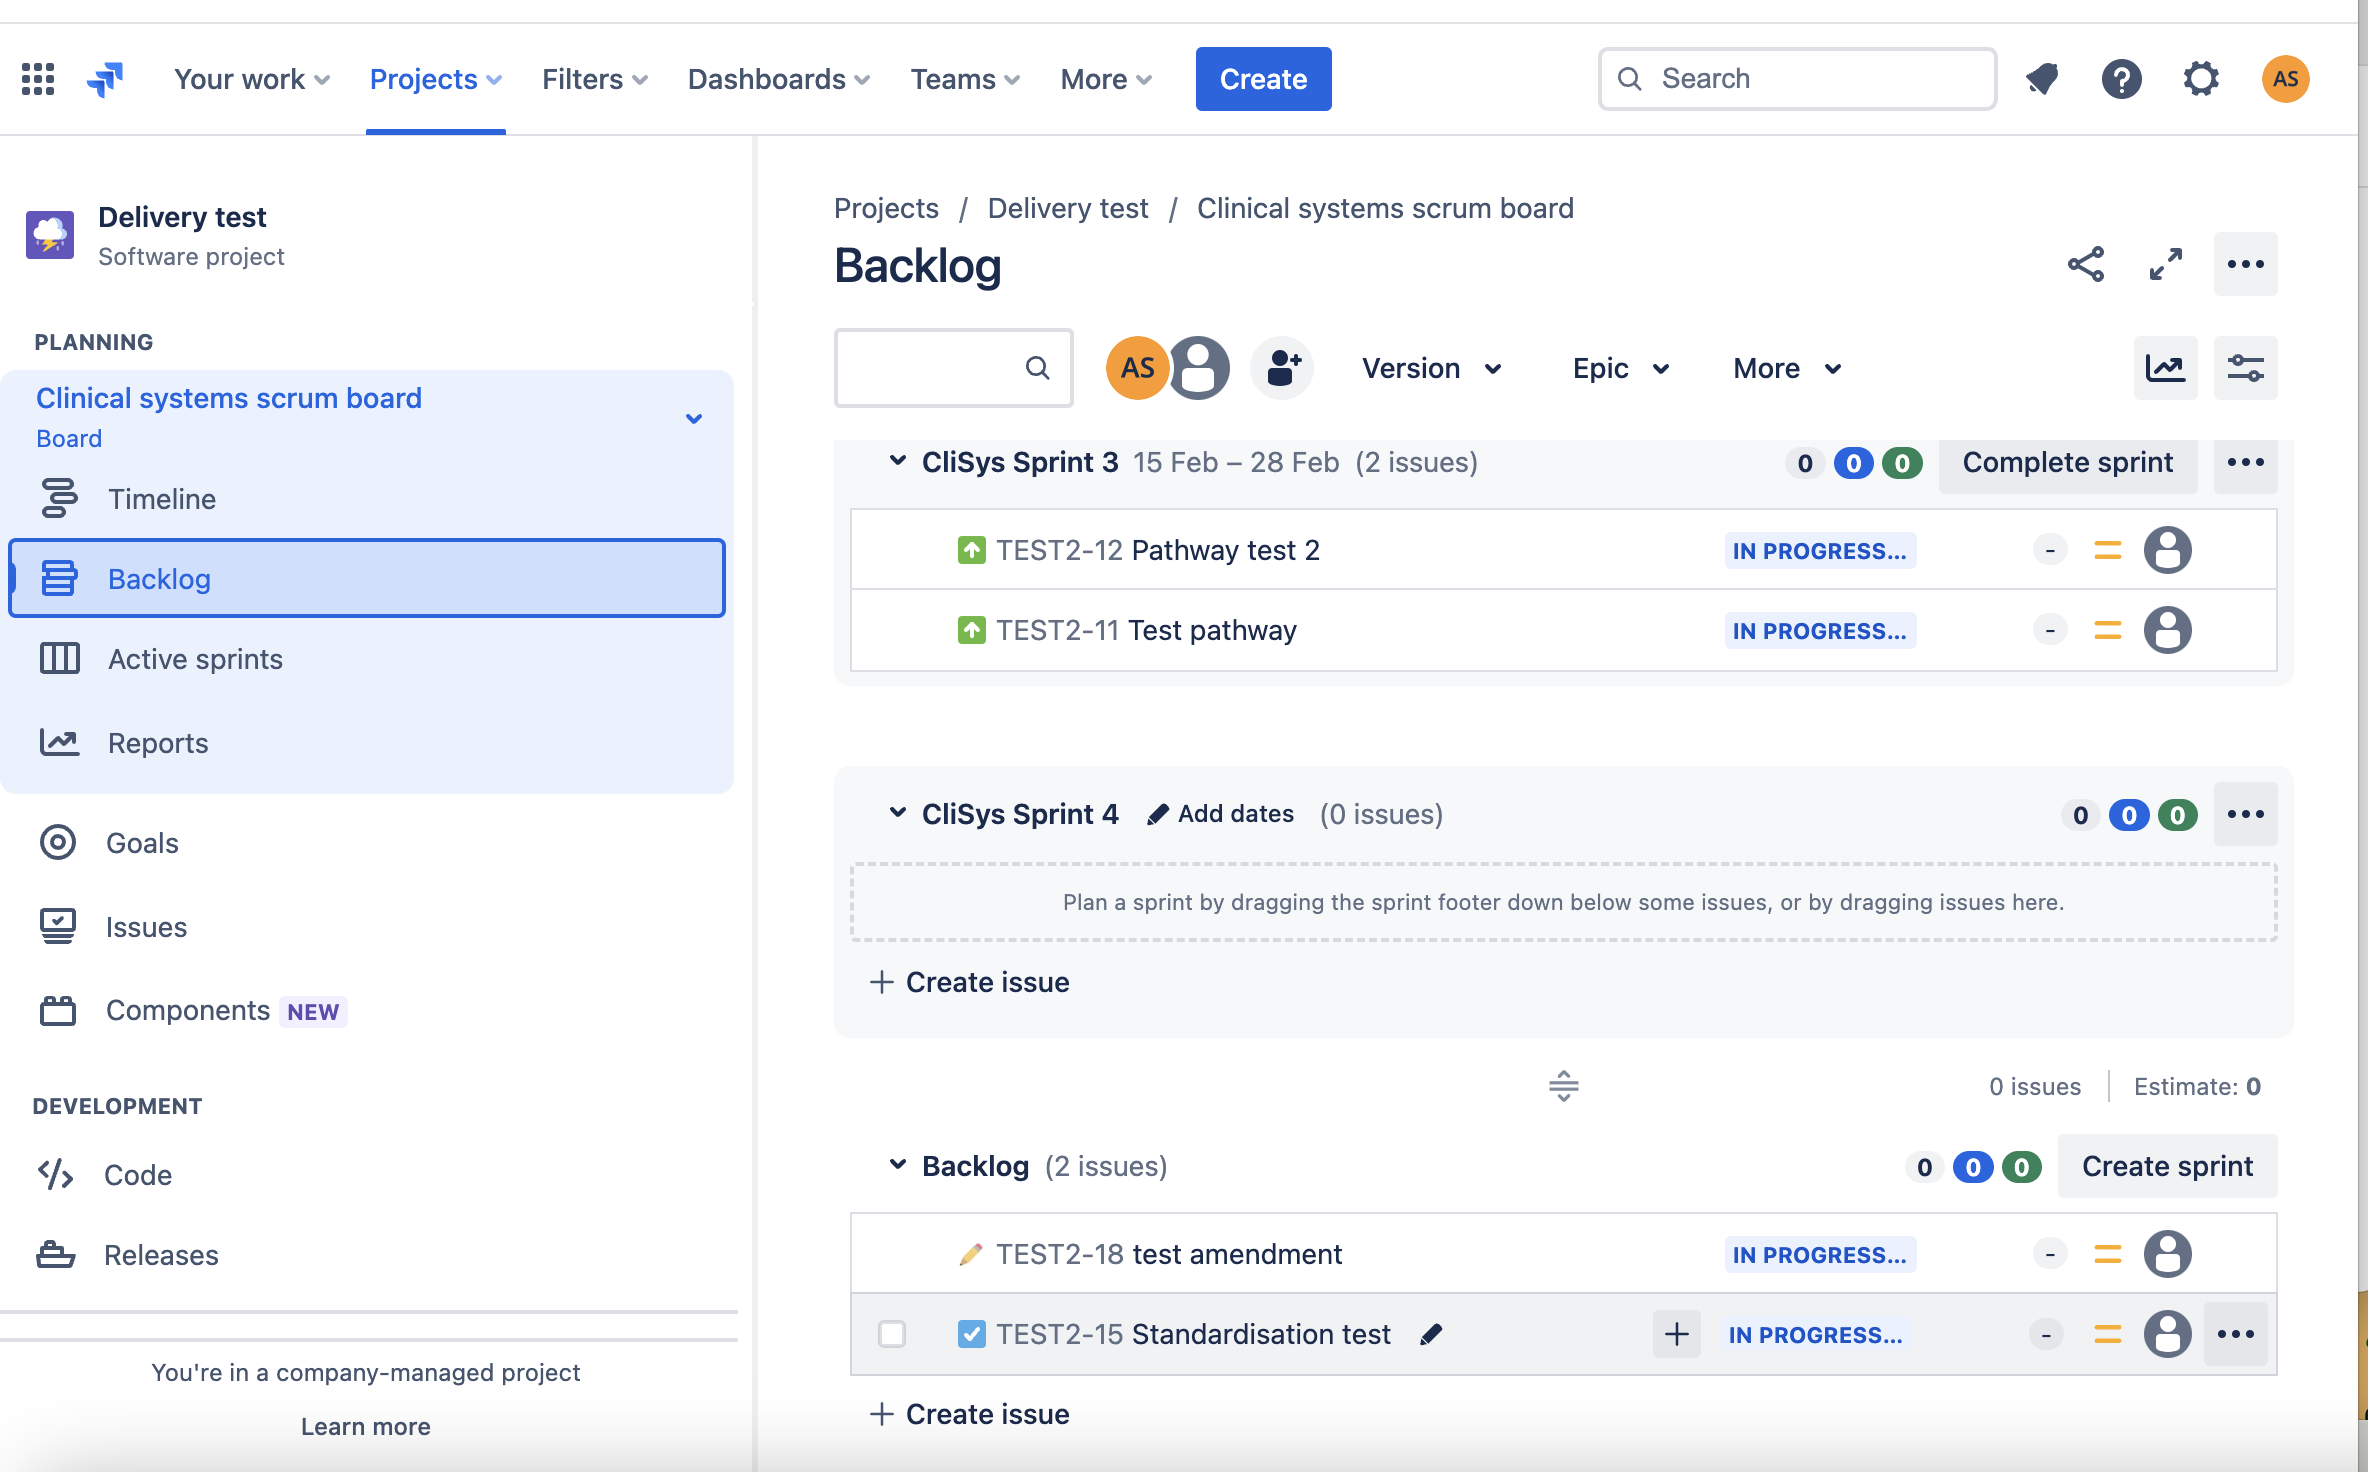Screen dimensions: 2368x1472
Task: Filter by AS assignee avatar
Action: pos(1137,369)
